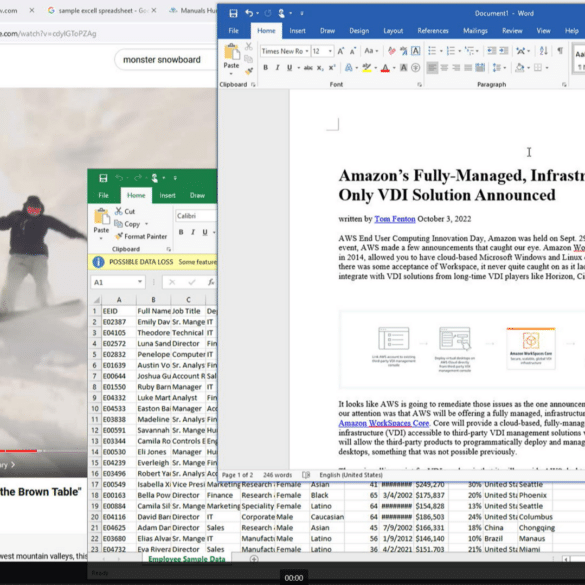The height and width of the screenshot is (585, 585).
Task: Insert function with fx in Excel
Action: [x=211, y=282]
